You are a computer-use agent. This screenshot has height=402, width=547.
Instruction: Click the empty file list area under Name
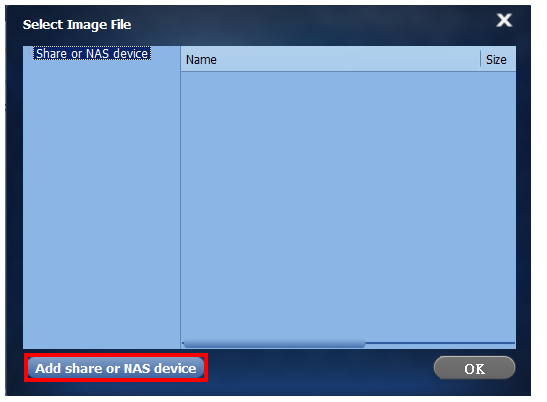click(348, 206)
